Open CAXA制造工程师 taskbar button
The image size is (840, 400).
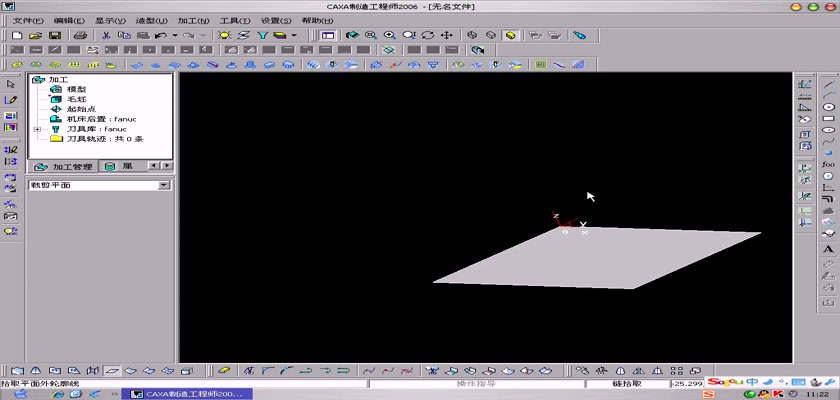click(x=186, y=394)
